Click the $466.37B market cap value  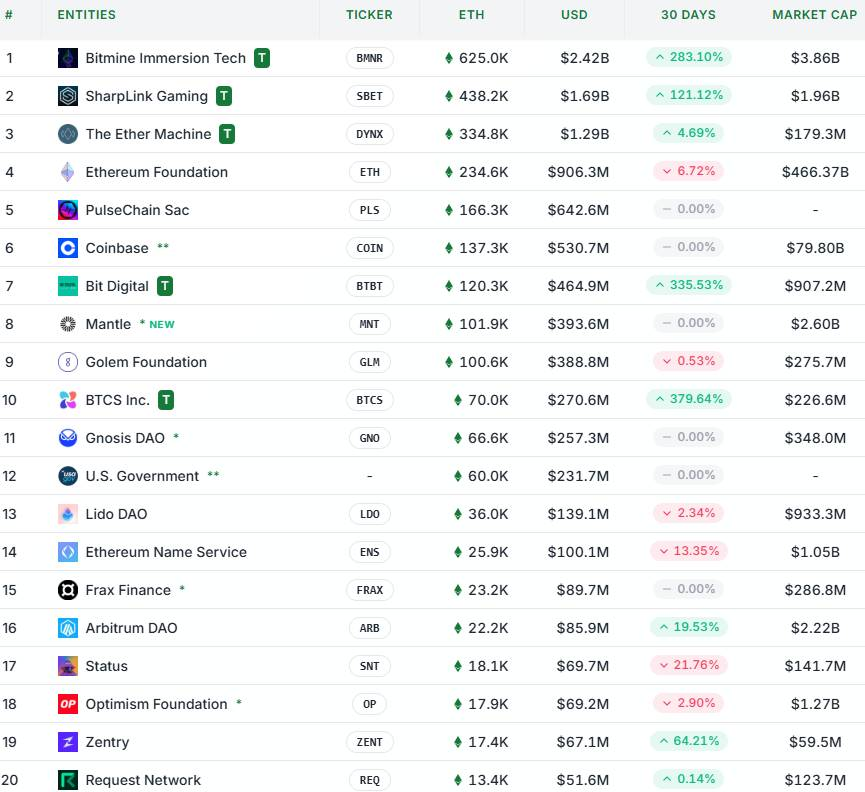815,172
